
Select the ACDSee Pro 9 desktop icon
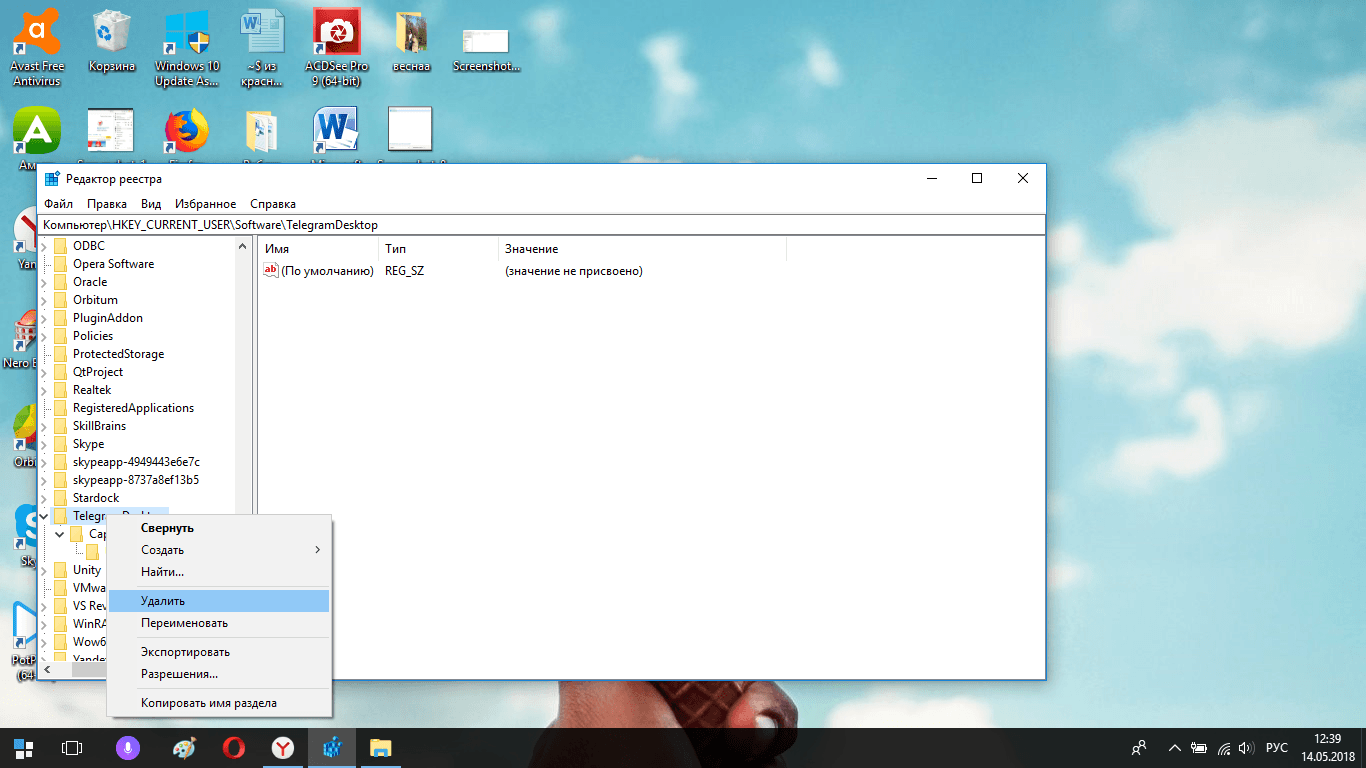pos(336,45)
